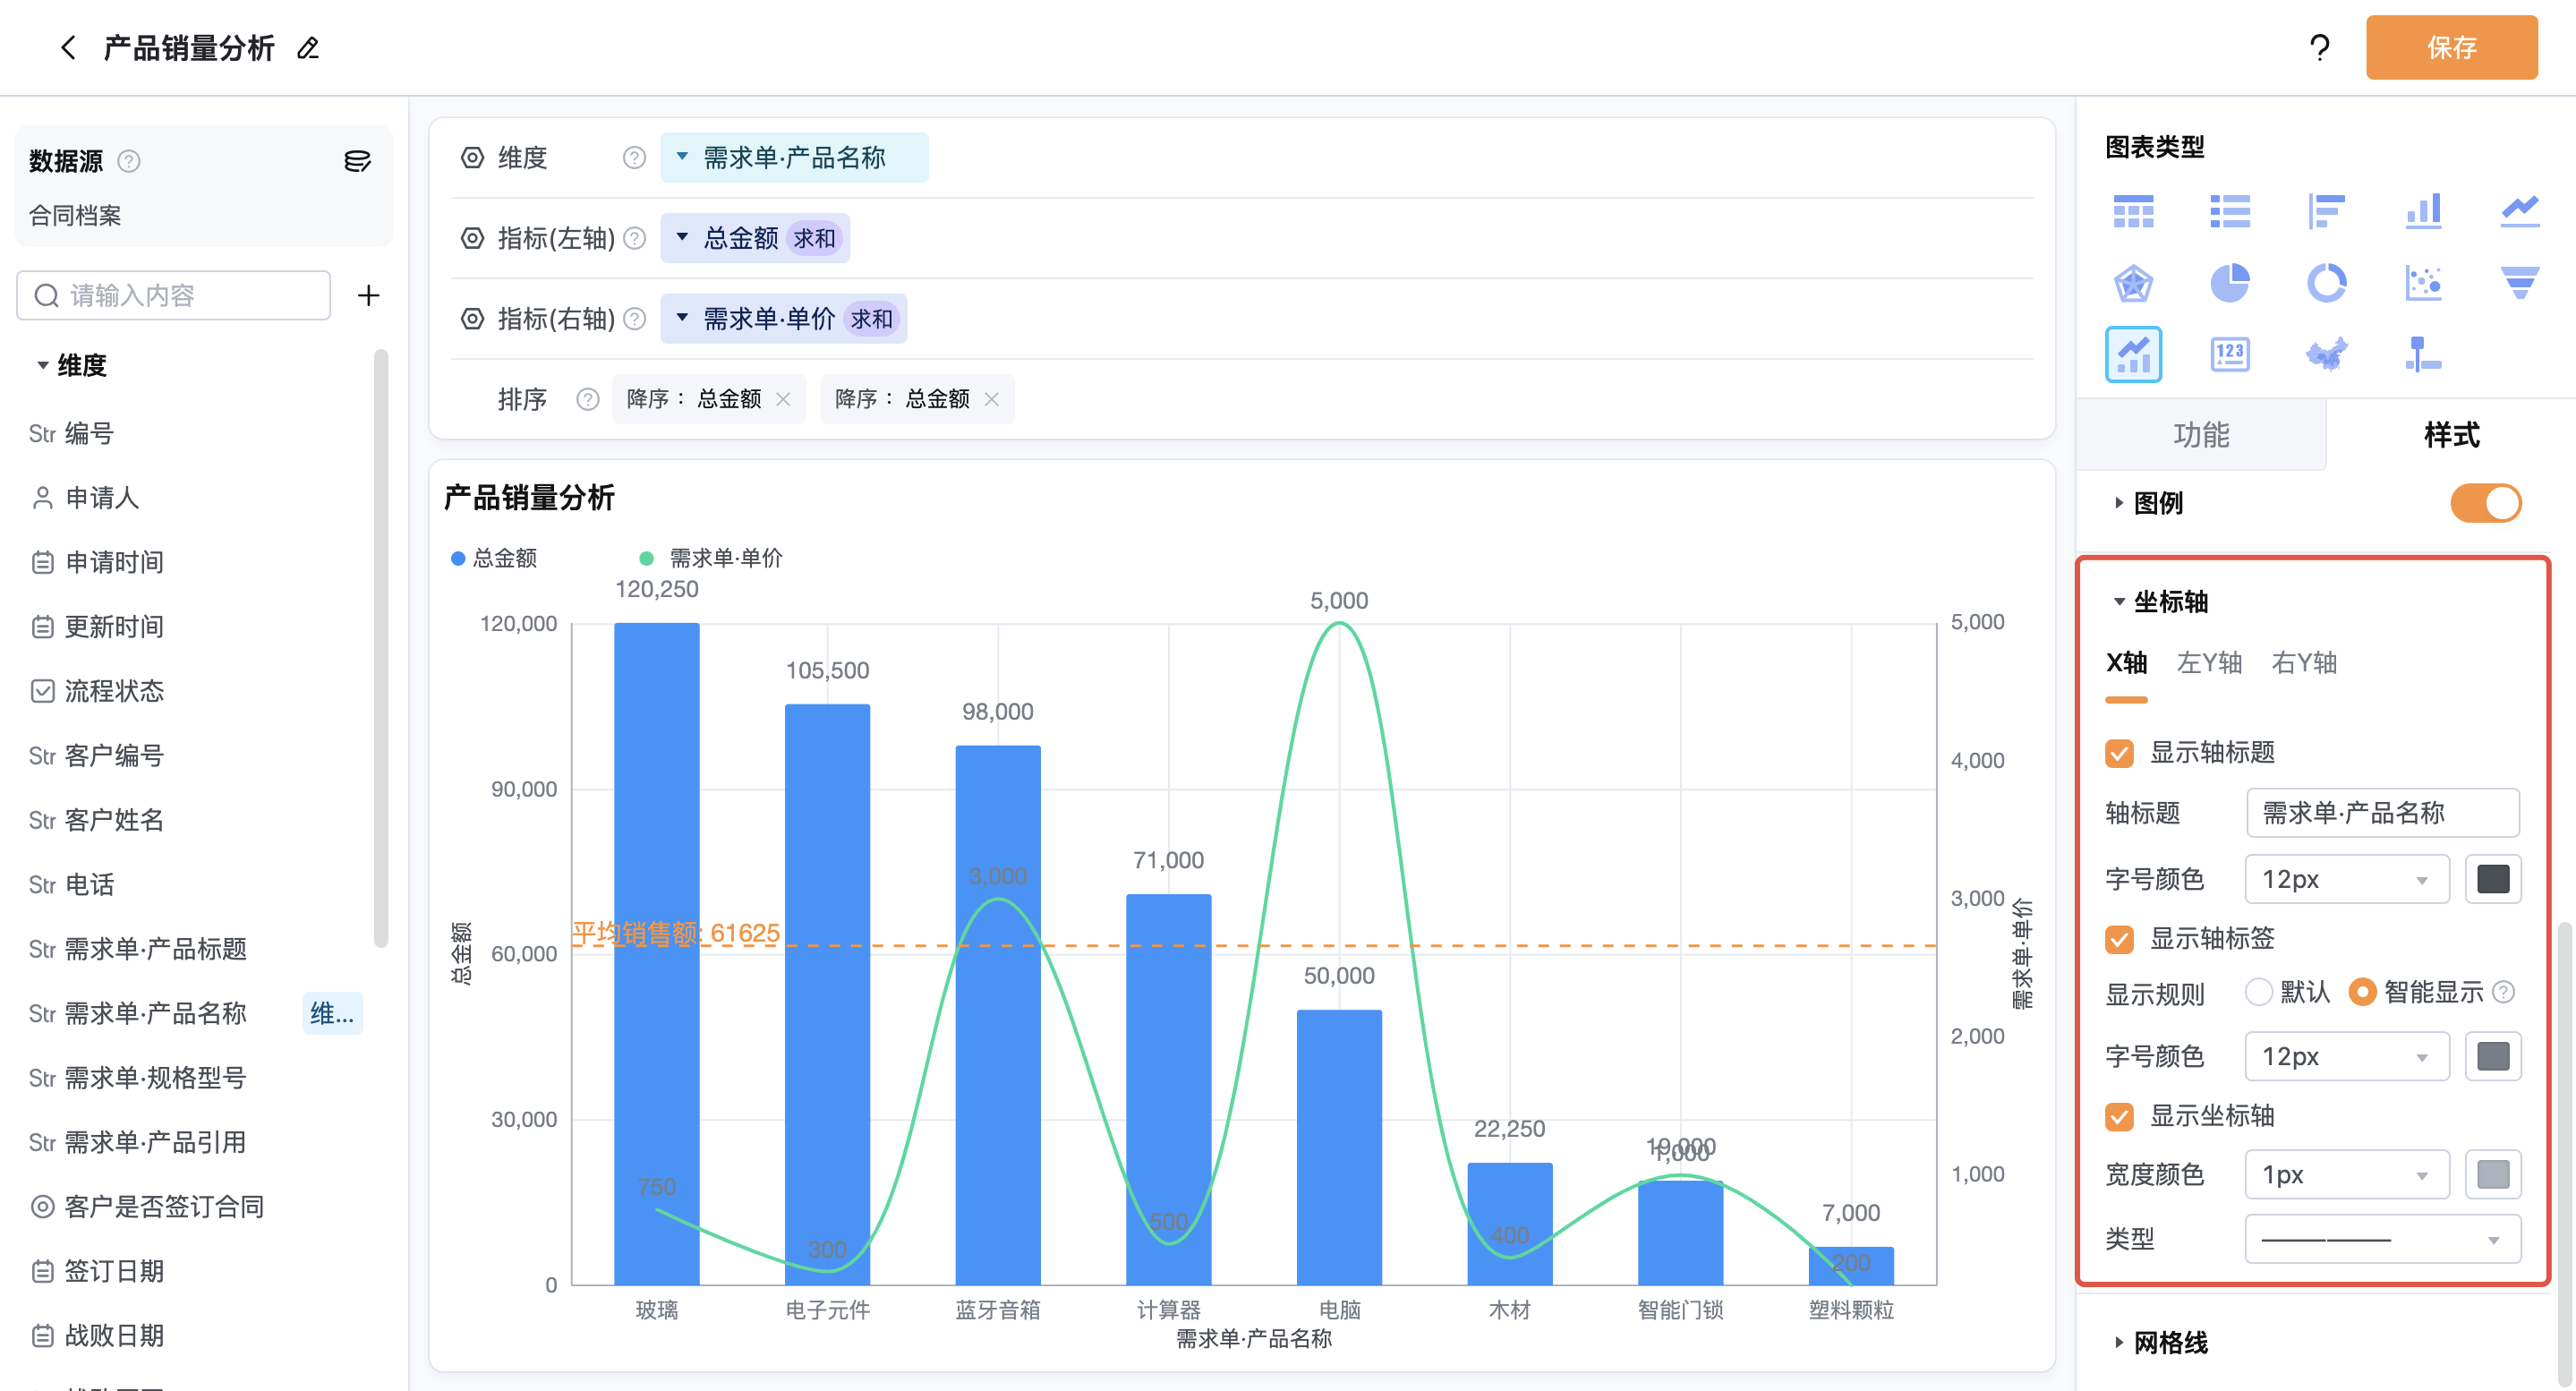This screenshot has width=2576, height=1391.
Task: Select the 左Y轴 axis tab
Action: 2209,663
